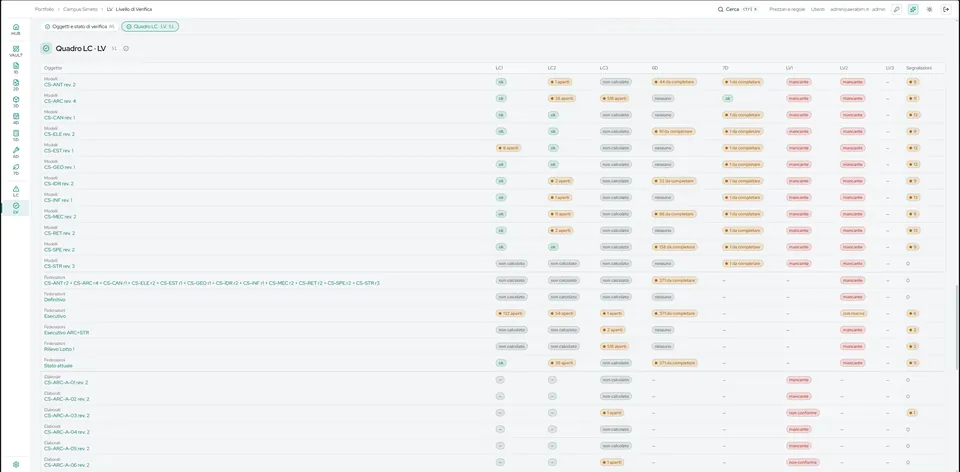Click the Cerca search field
Screen dimensions: 960x472
point(740,9)
